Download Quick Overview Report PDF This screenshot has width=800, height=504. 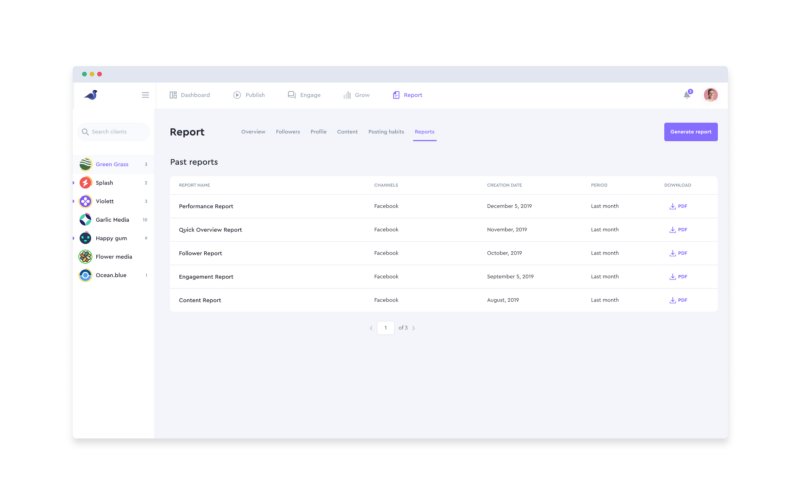(678, 230)
